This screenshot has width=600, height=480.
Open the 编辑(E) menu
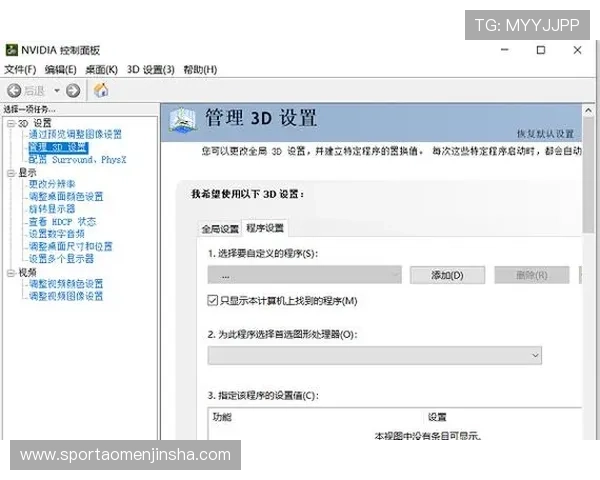click(60, 70)
